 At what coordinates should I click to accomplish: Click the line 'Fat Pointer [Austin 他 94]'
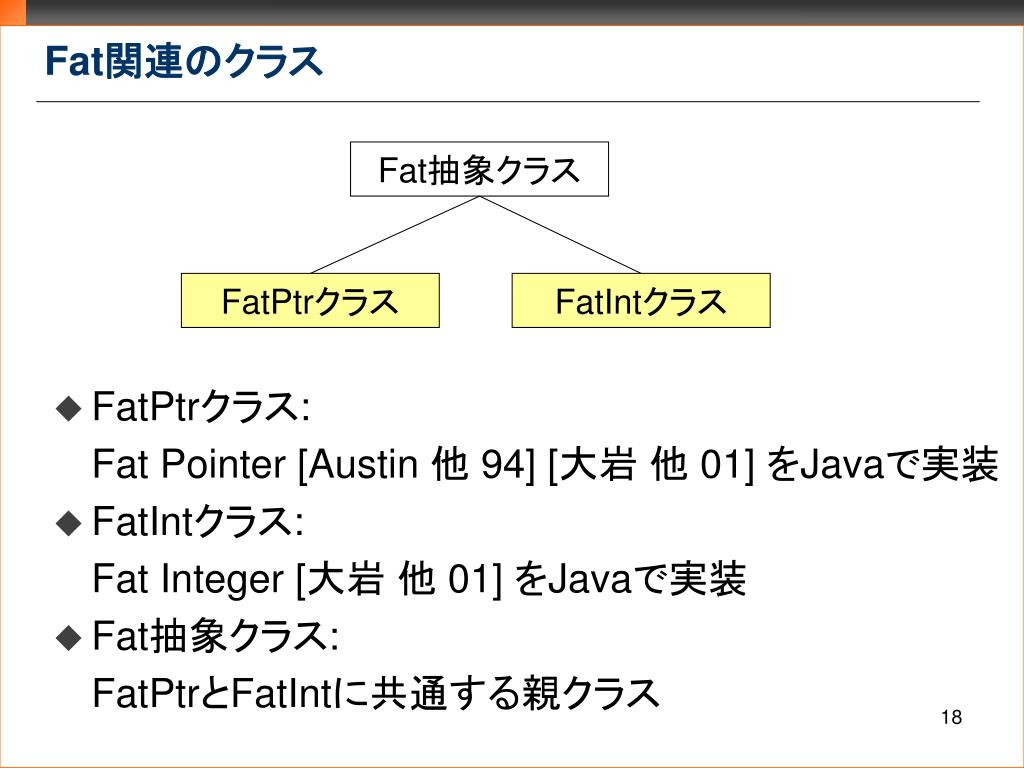coord(313,464)
